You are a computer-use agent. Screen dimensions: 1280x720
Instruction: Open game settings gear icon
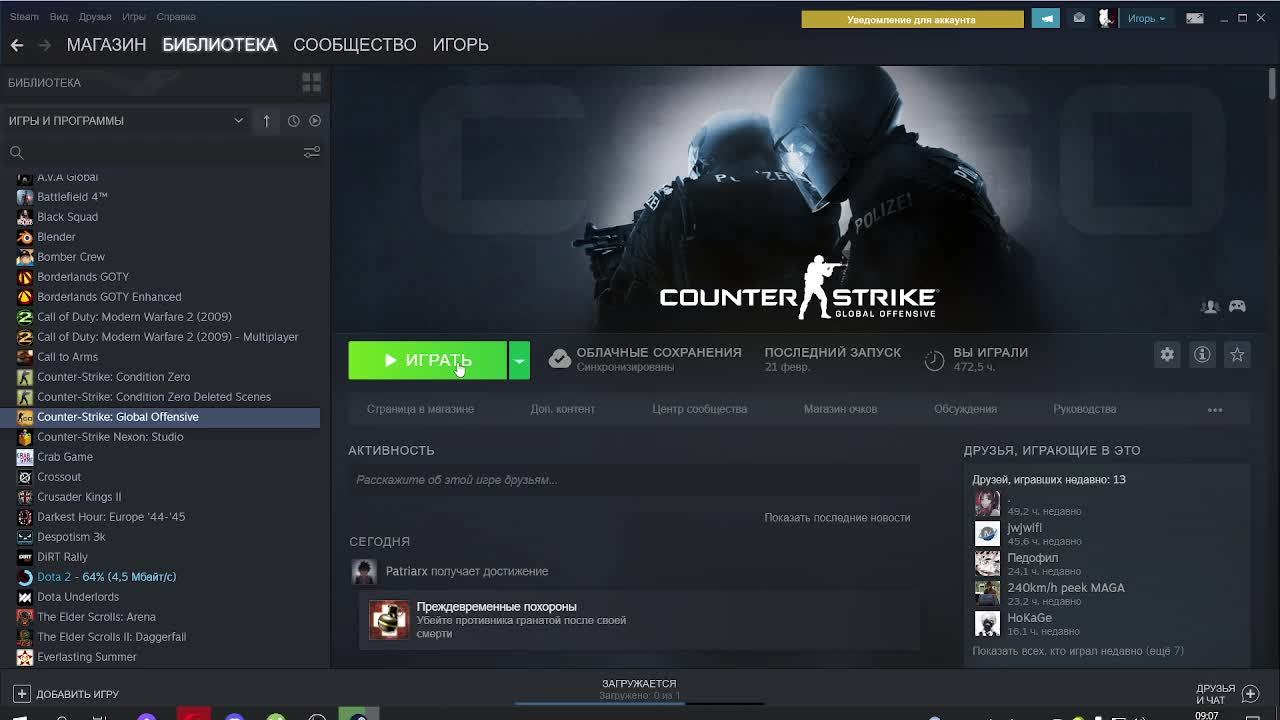point(1167,355)
